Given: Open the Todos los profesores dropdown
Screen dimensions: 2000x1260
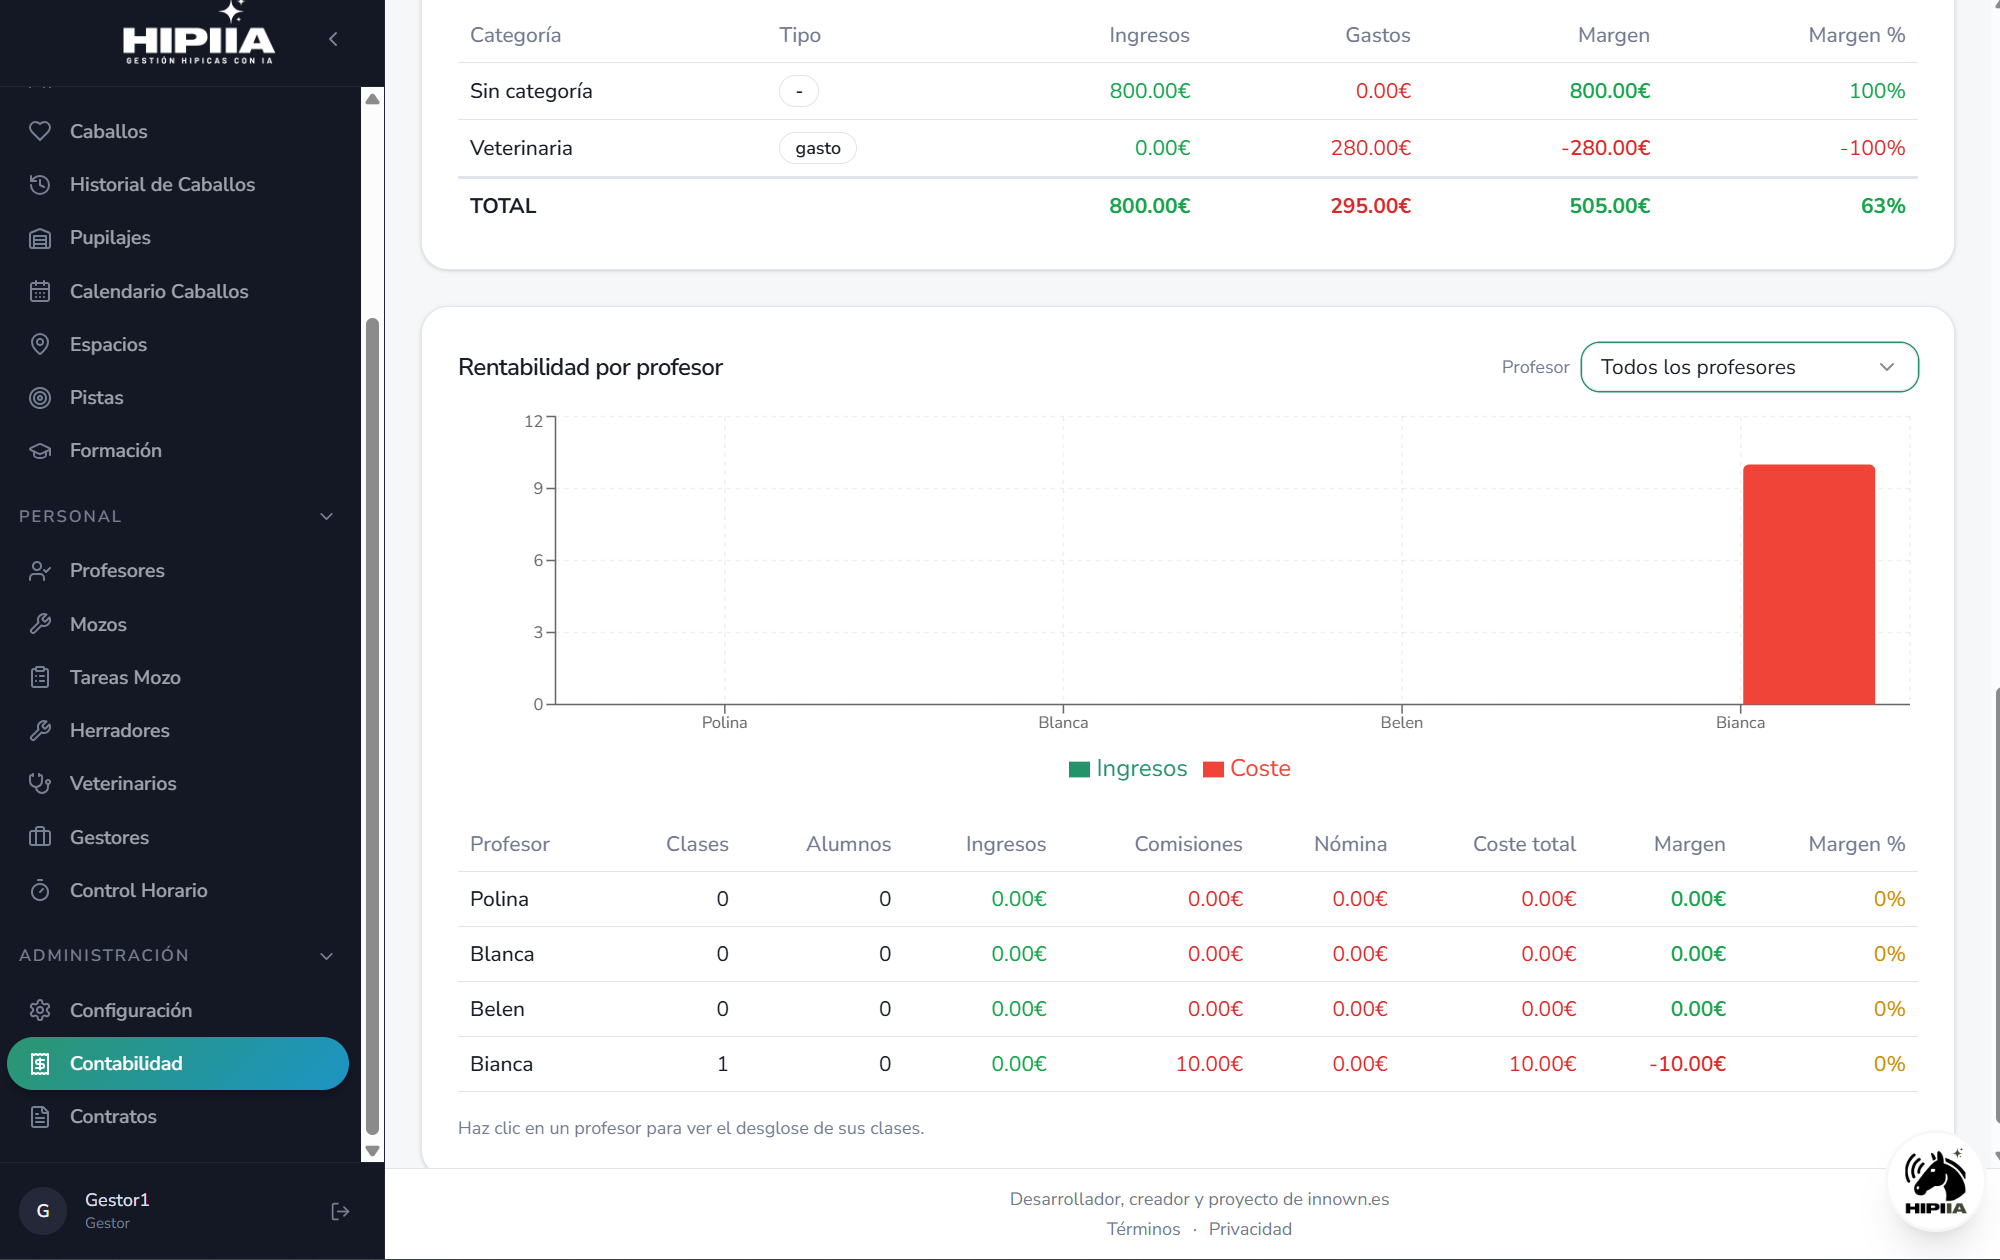Looking at the screenshot, I should pos(1749,367).
